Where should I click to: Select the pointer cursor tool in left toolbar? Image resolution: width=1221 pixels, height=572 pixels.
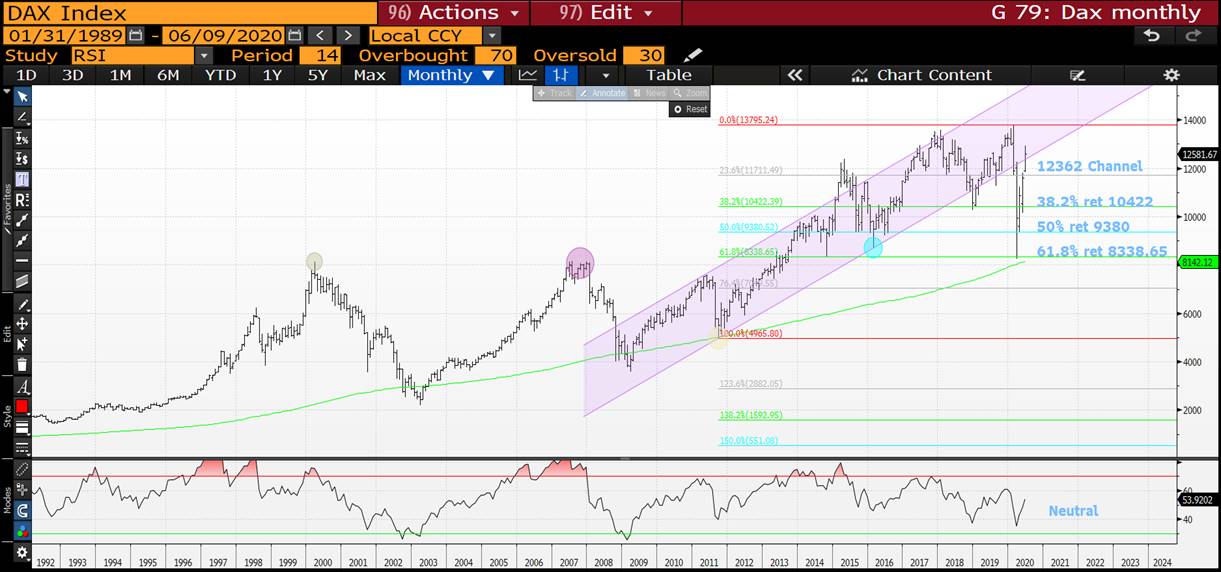pyautogui.click(x=22, y=97)
